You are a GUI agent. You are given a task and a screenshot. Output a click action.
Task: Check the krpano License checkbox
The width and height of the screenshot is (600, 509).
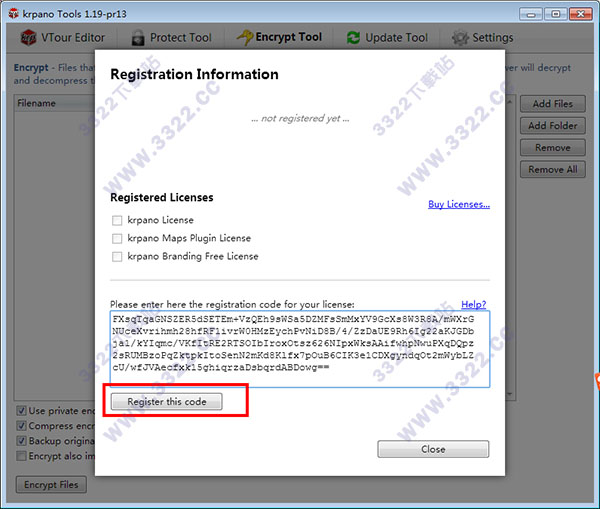[x=117, y=220]
